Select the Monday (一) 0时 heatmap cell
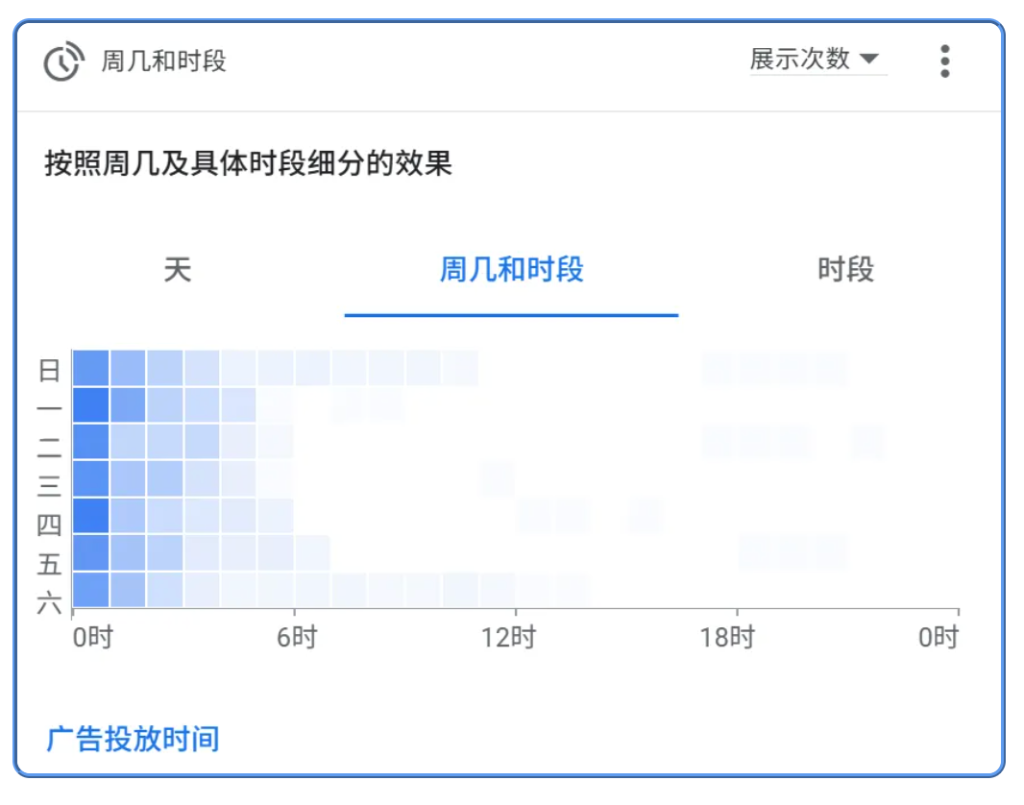1024x805 pixels. pyautogui.click(x=91, y=405)
